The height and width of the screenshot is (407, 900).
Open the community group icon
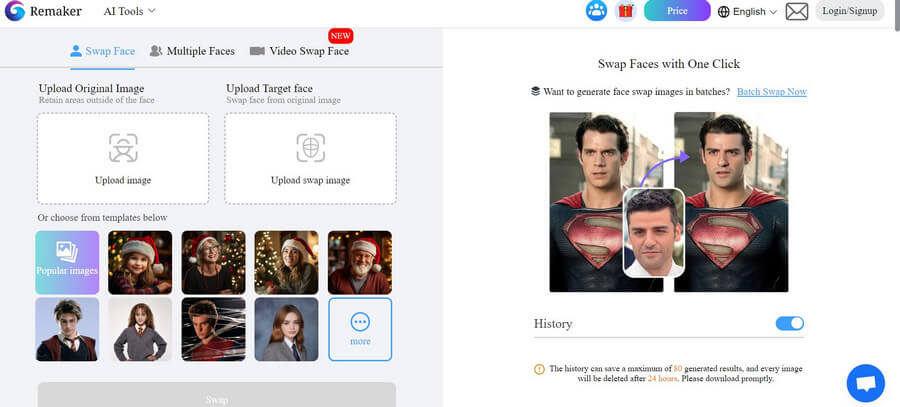[596, 10]
